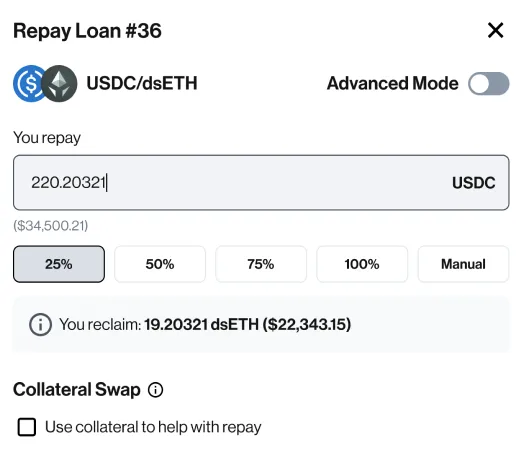Choose the 50% repay amount
Viewport: 524px width, 458px height.
160,264
